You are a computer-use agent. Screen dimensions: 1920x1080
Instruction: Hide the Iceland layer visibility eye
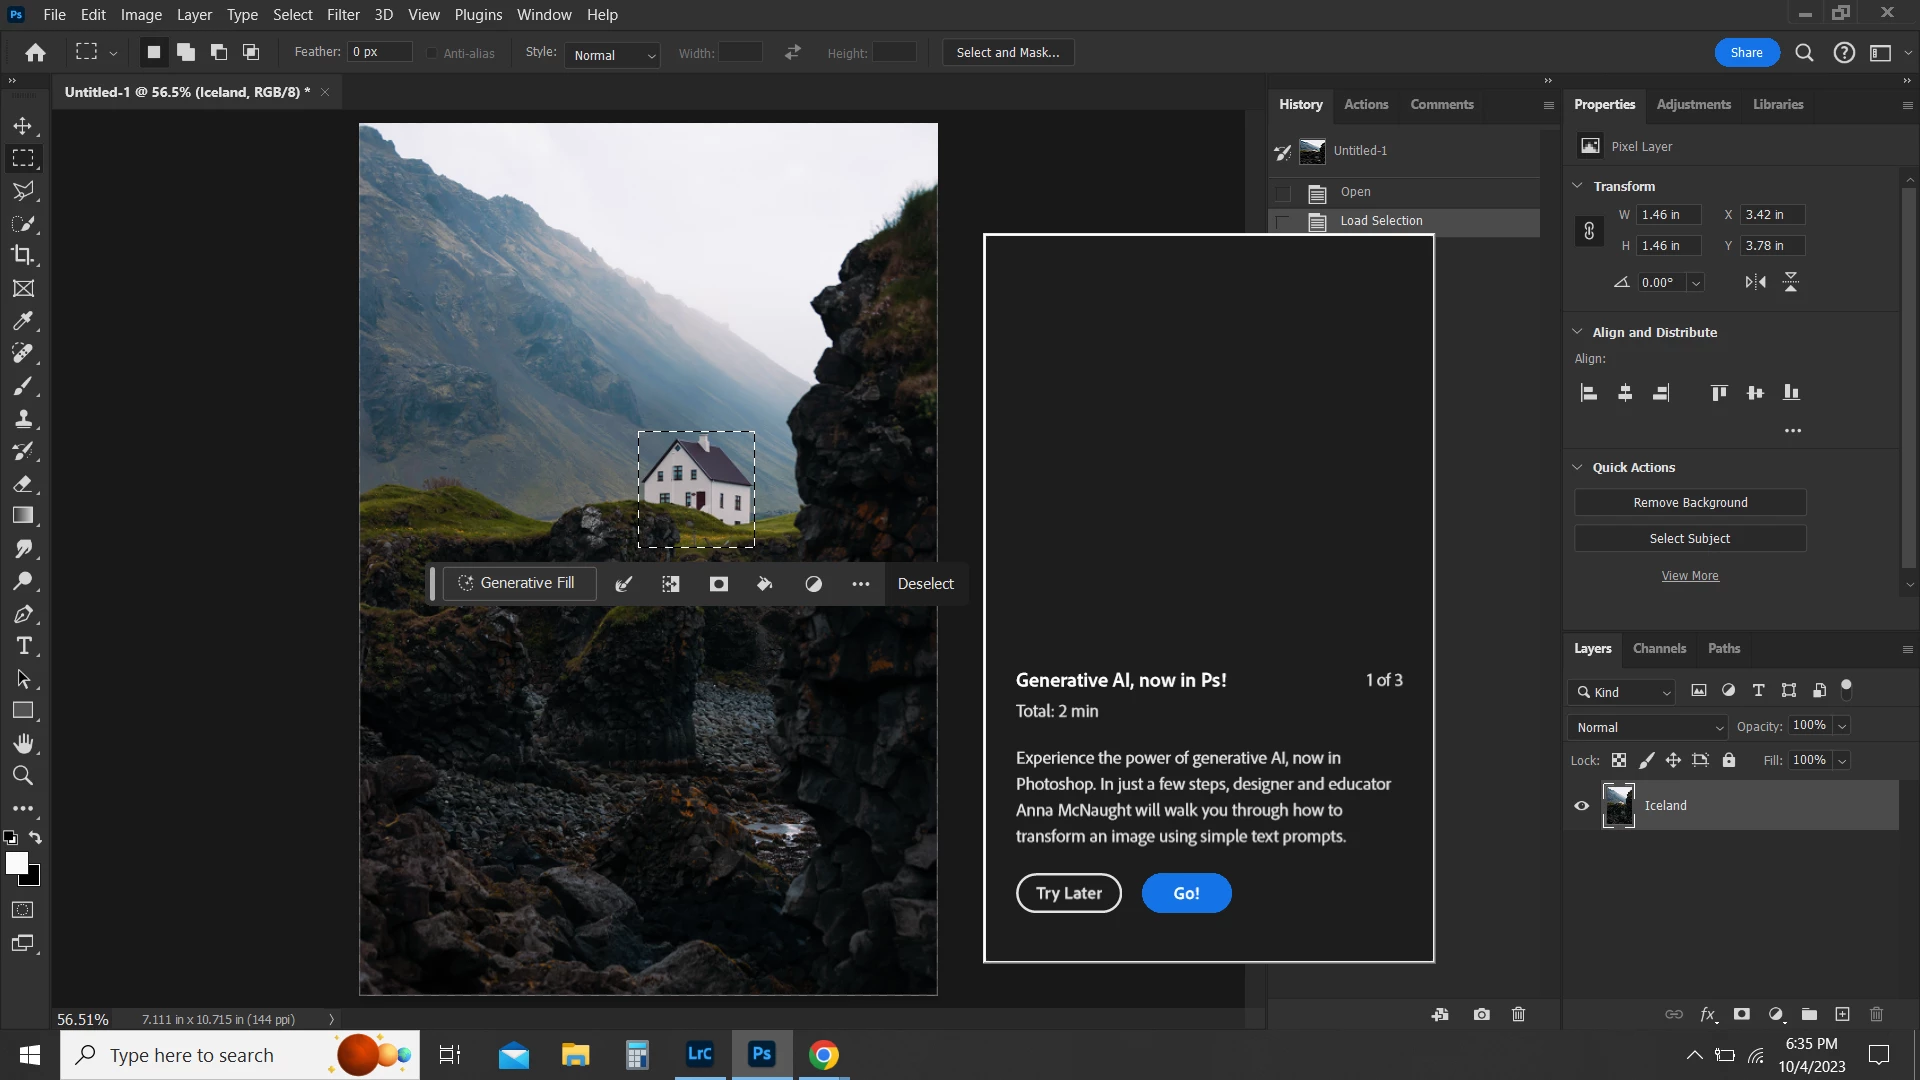click(1582, 806)
